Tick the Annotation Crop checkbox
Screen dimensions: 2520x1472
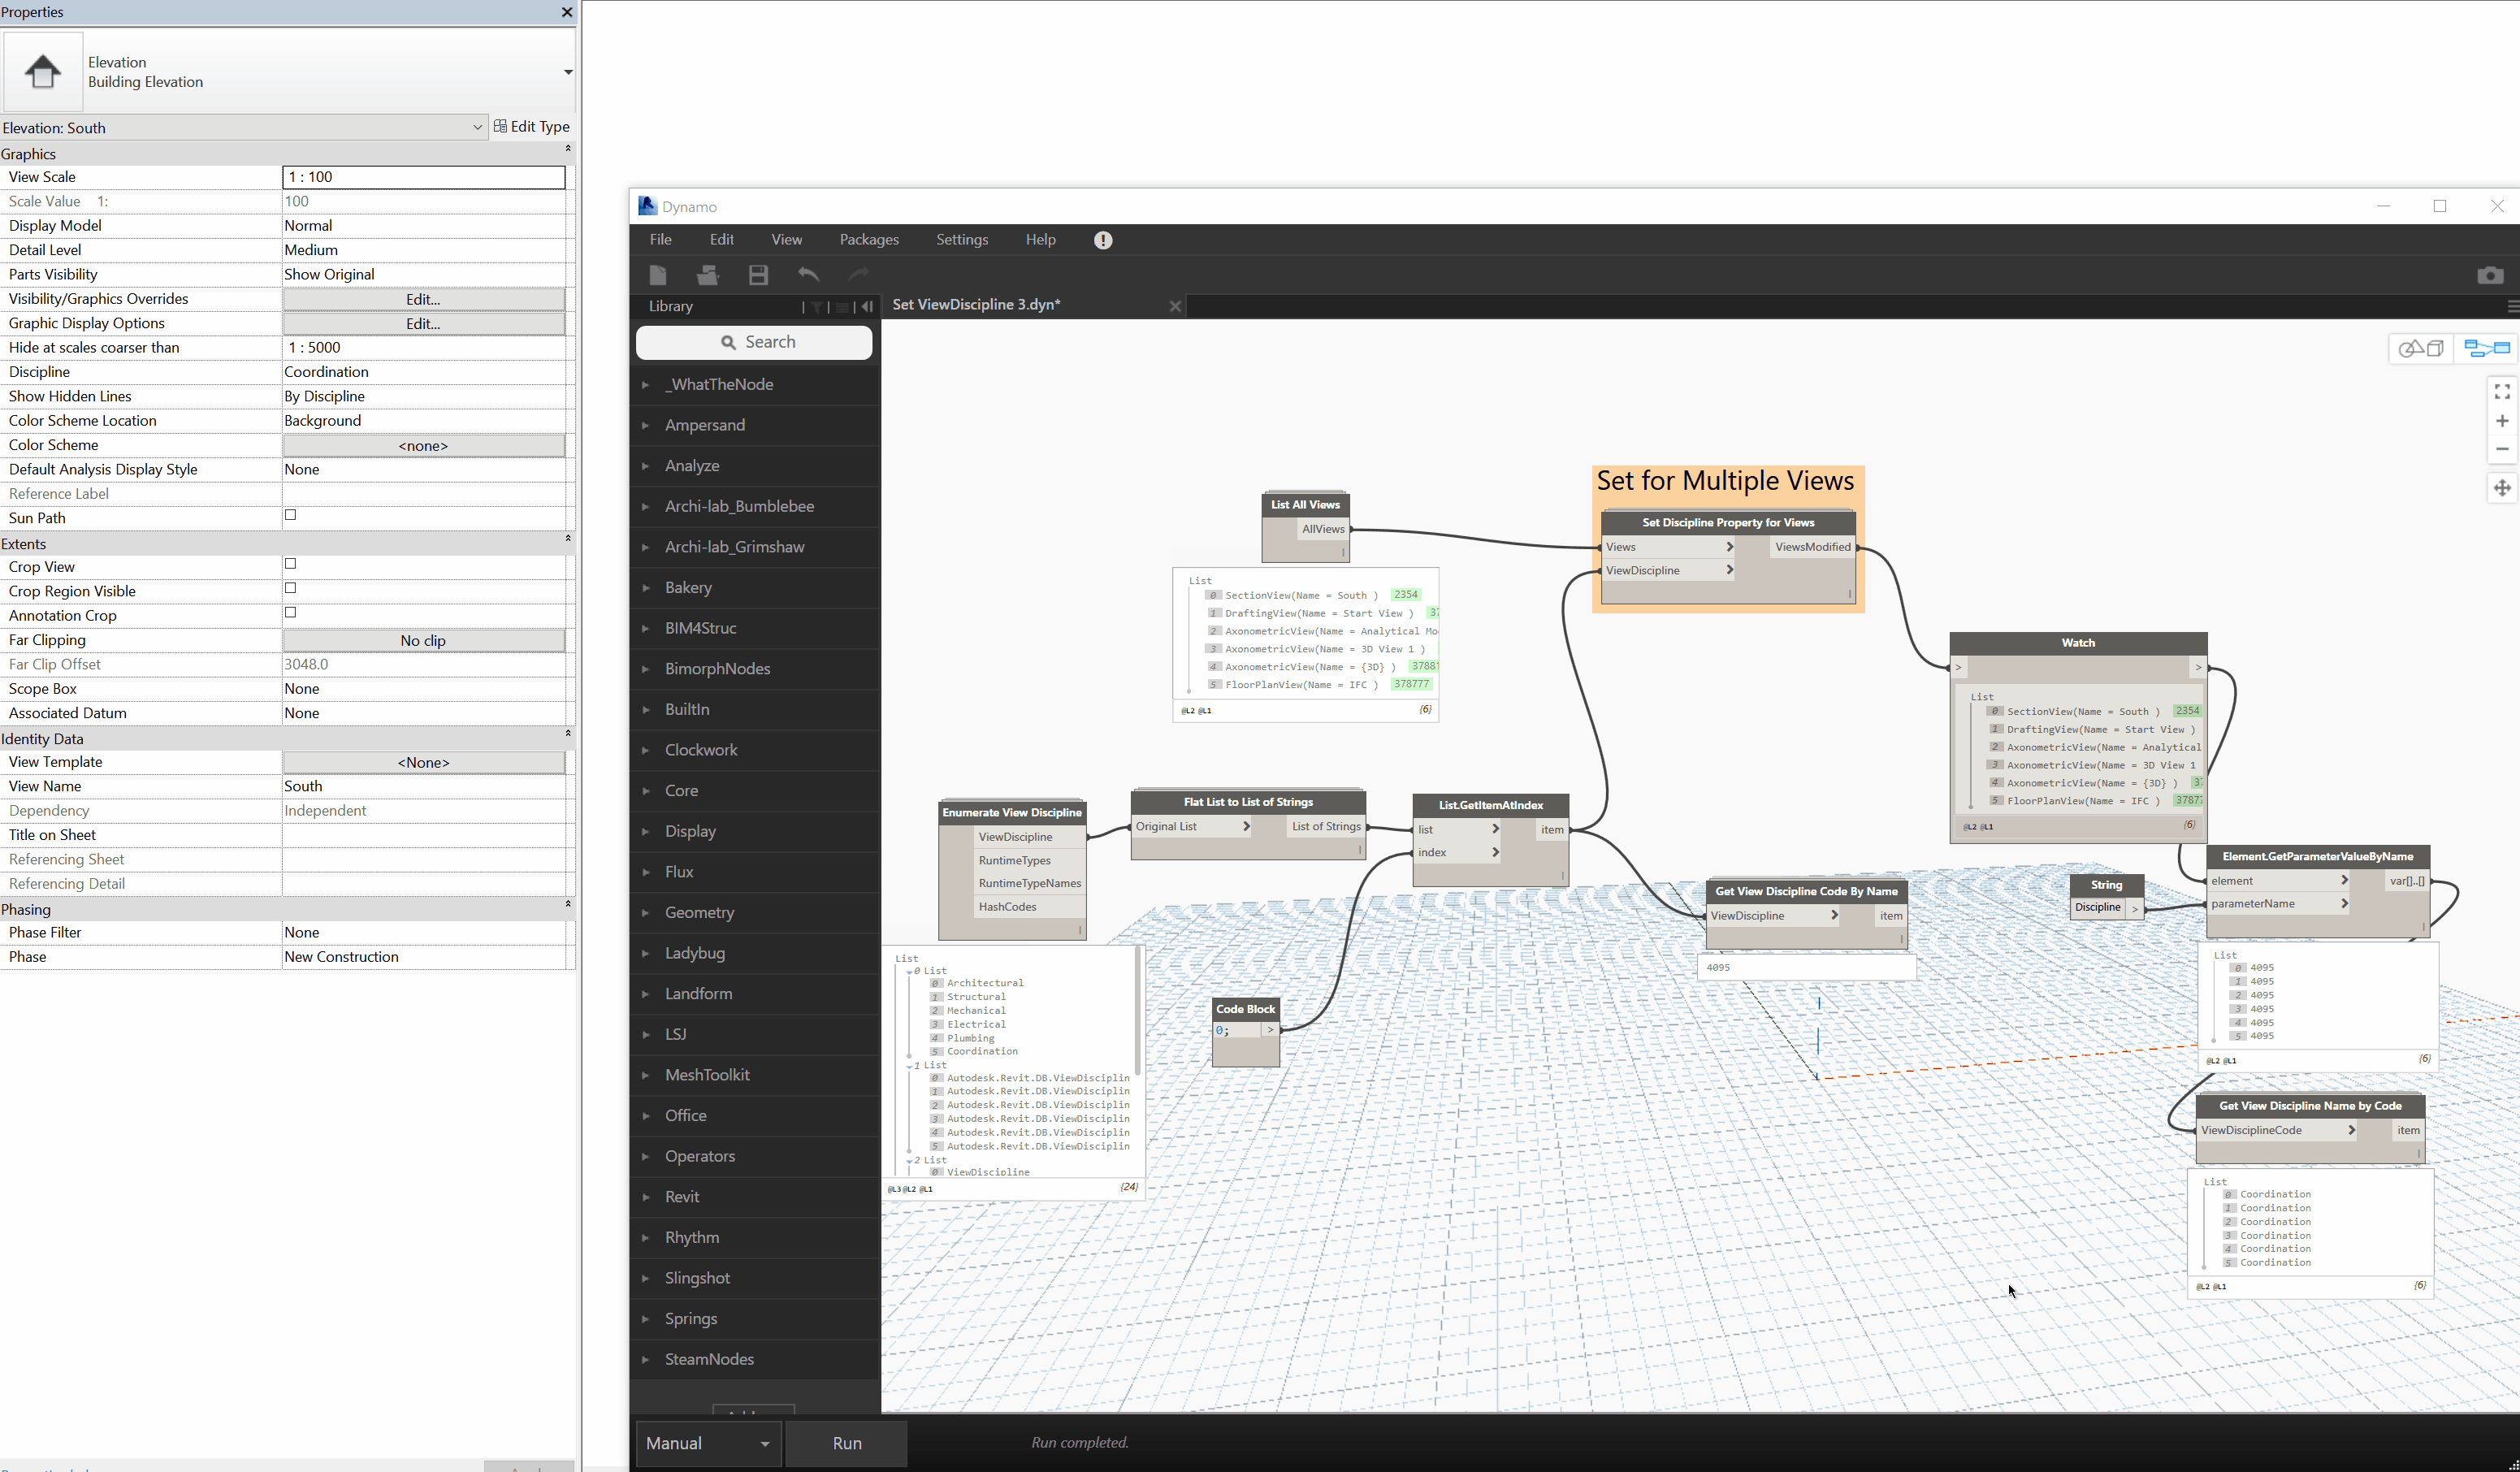(x=291, y=613)
